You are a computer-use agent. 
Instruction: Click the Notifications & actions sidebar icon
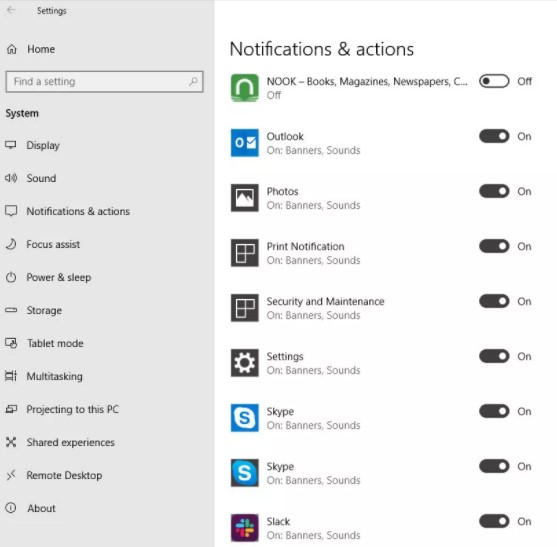pyautogui.click(x=11, y=211)
